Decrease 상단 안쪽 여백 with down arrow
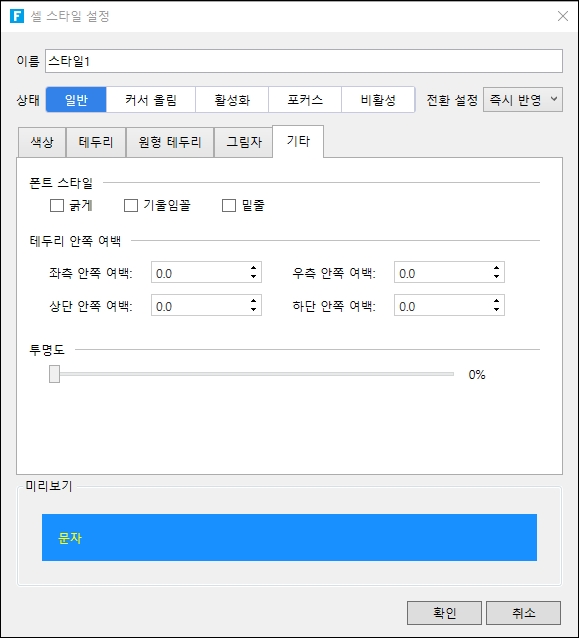This screenshot has width=579, height=638. [253, 310]
